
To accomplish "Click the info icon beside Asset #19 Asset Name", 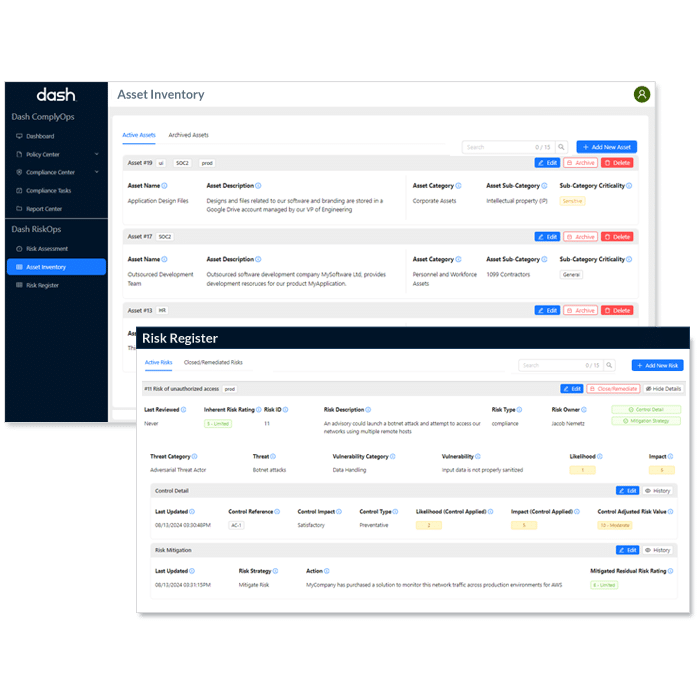I will click(164, 186).
